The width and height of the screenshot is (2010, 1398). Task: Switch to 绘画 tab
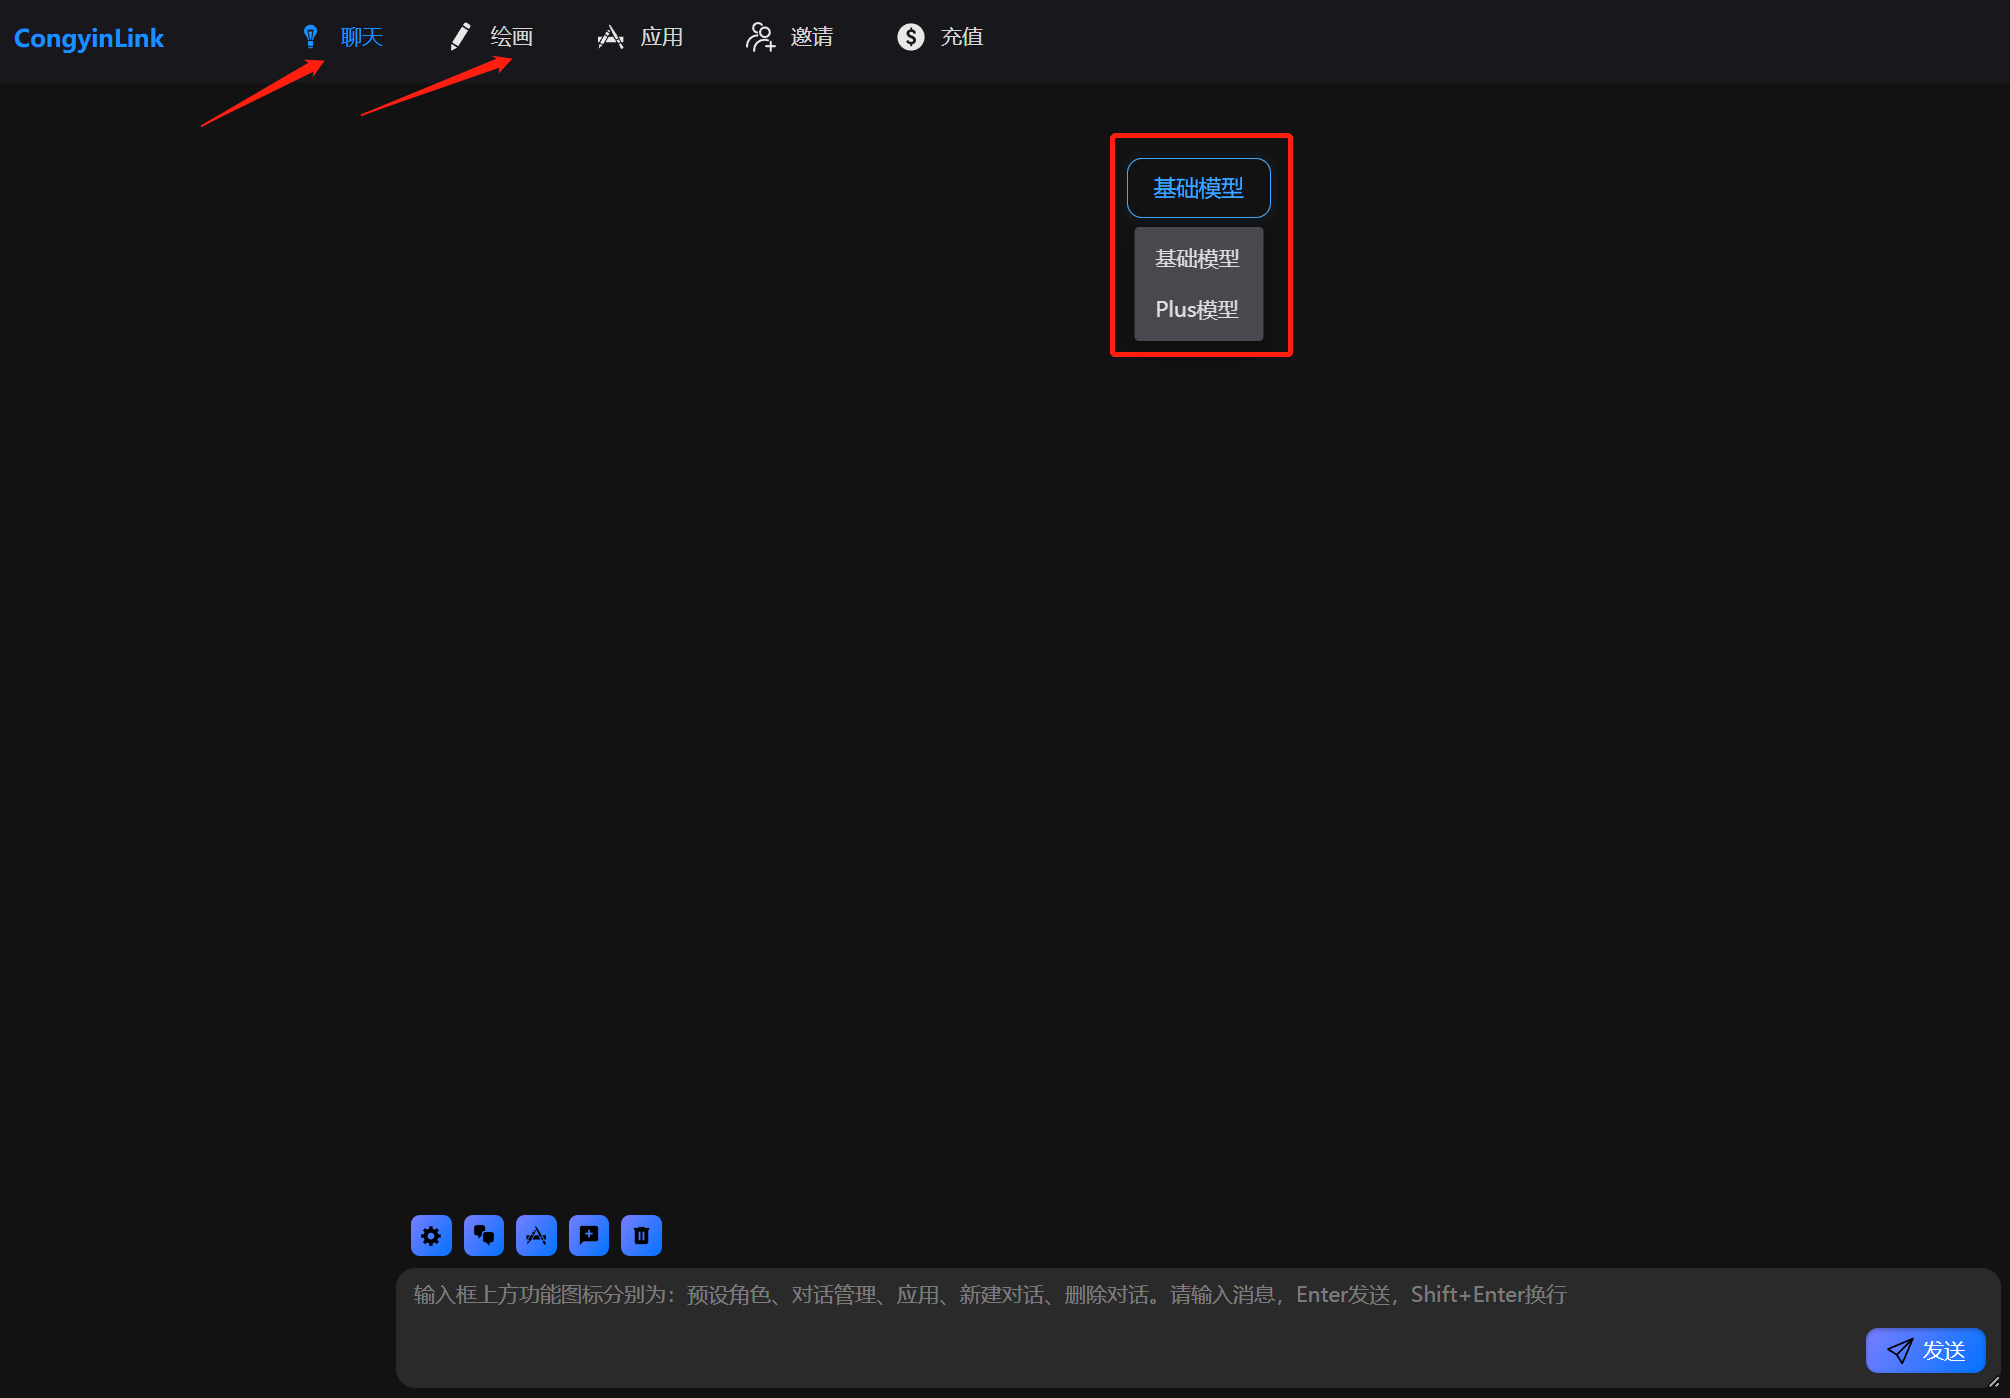[x=511, y=37]
